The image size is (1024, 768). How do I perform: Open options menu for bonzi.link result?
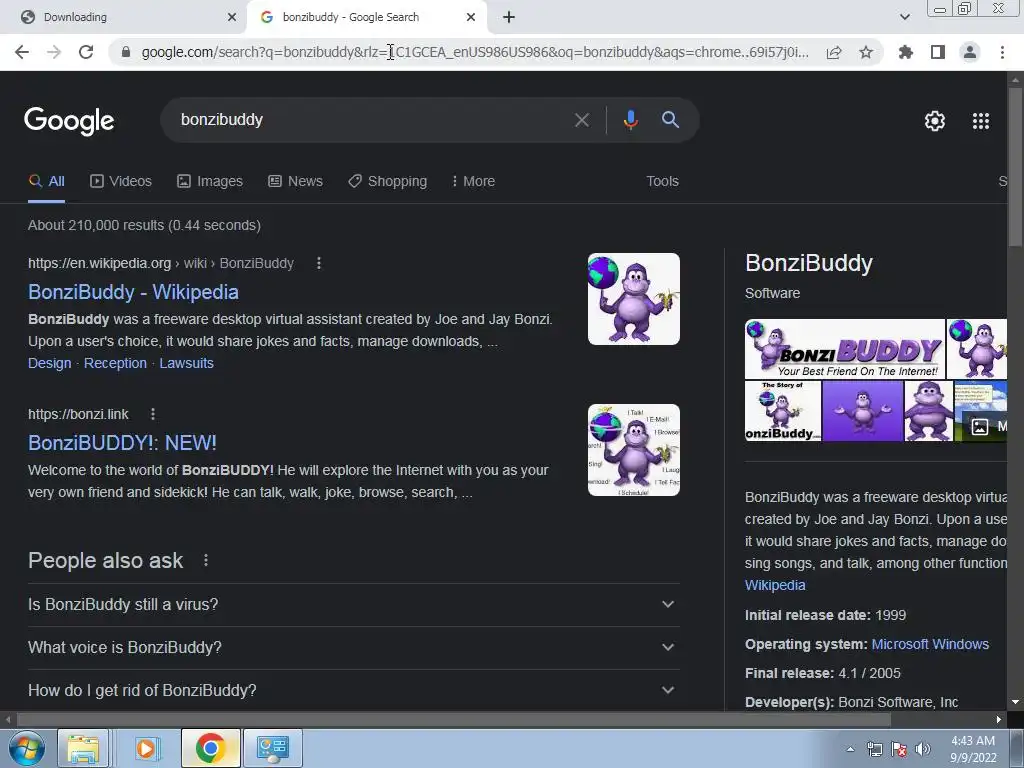[x=153, y=414]
